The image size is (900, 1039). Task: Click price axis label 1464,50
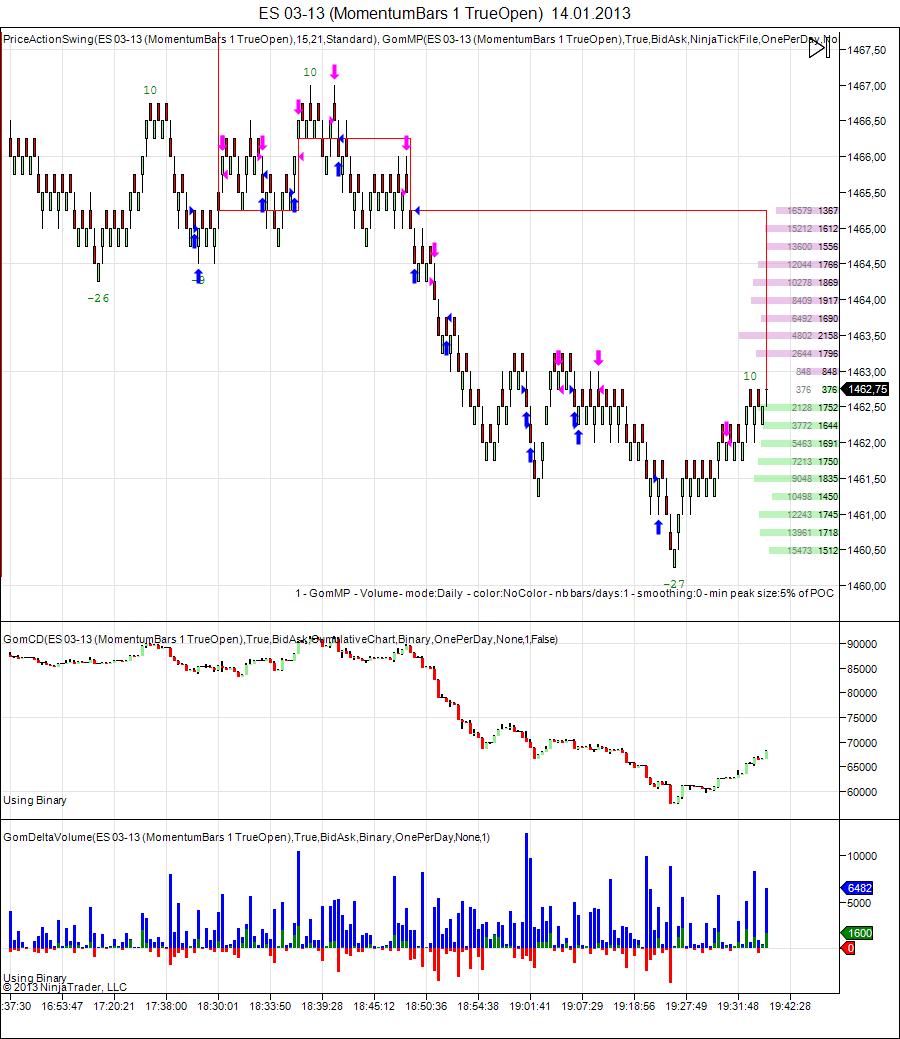(867, 264)
